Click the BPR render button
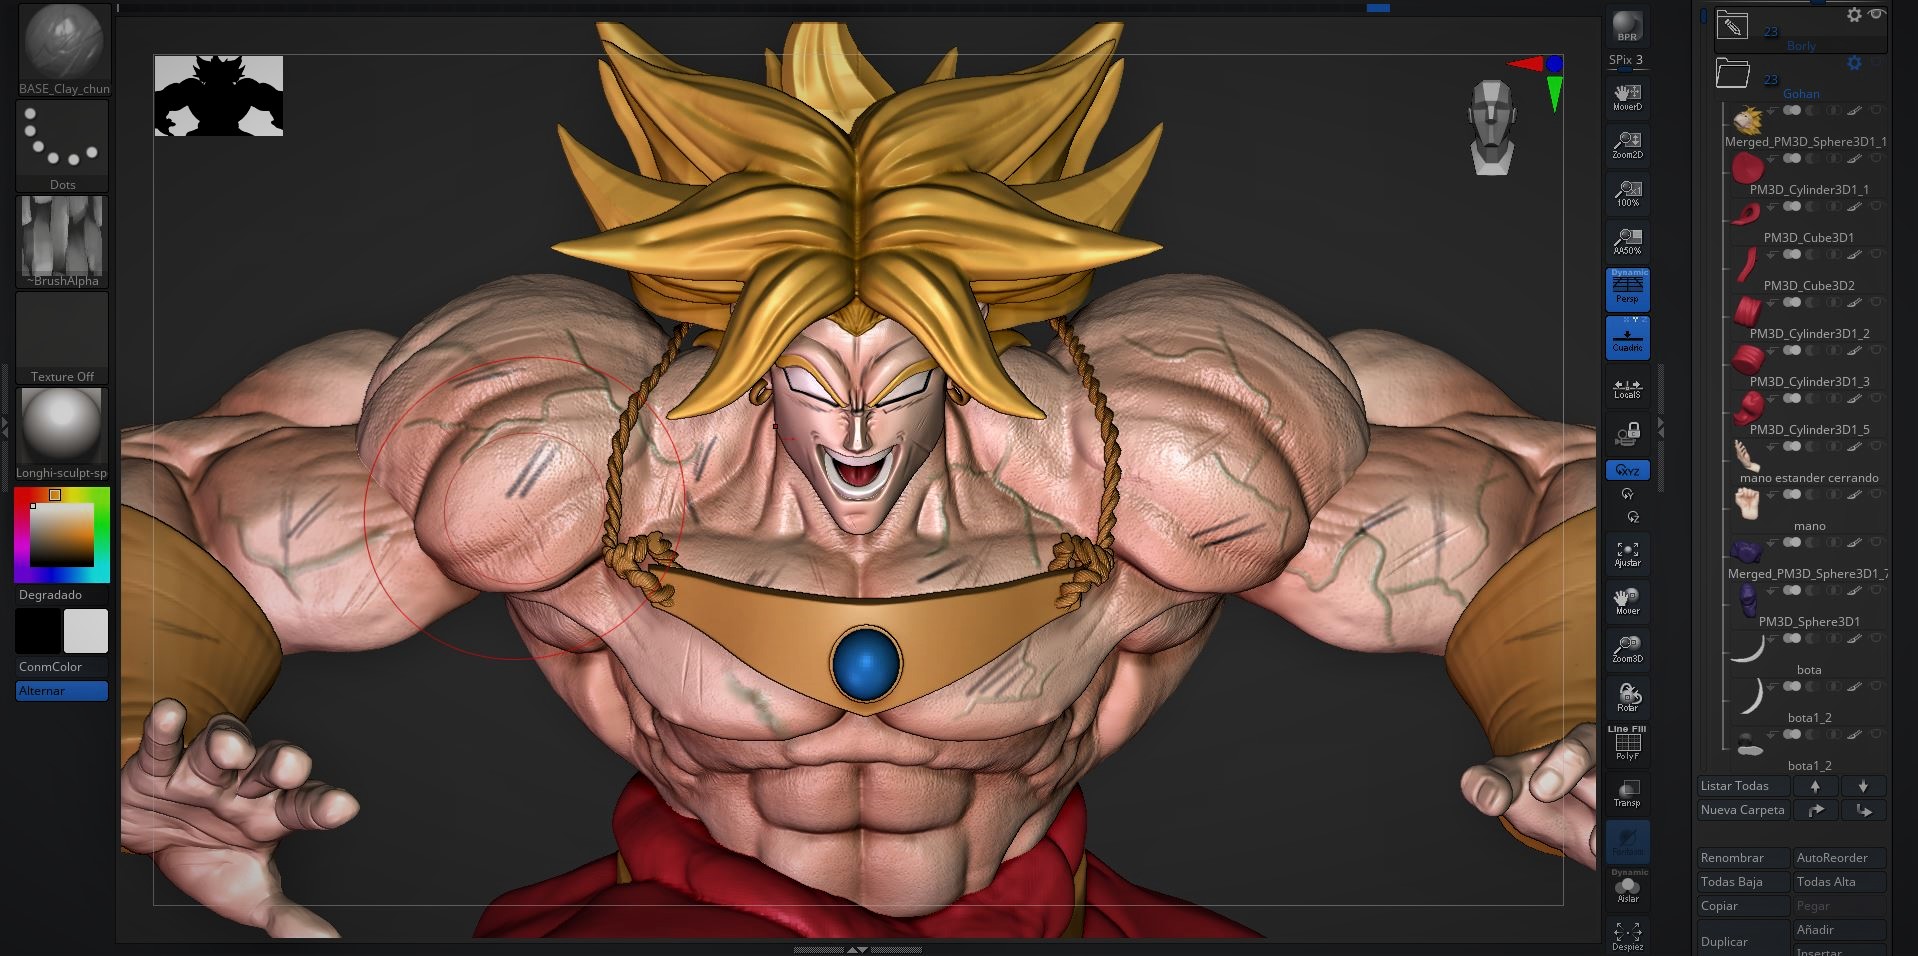Screen dimensions: 1918x956 (1627, 27)
